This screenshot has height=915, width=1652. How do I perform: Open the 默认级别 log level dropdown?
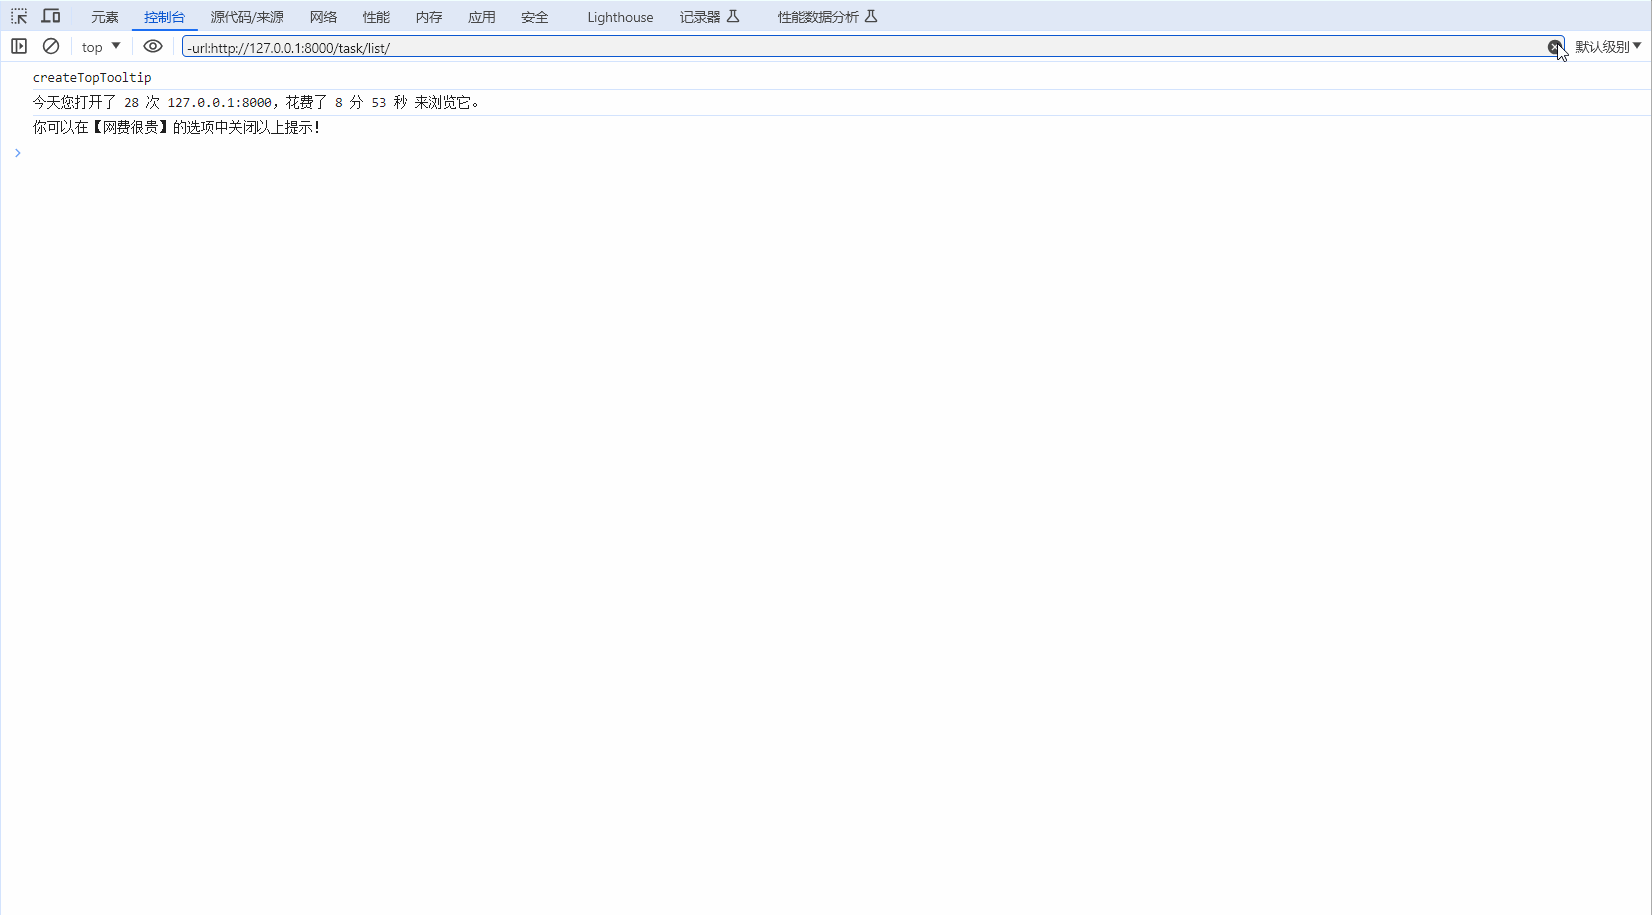coord(1608,47)
